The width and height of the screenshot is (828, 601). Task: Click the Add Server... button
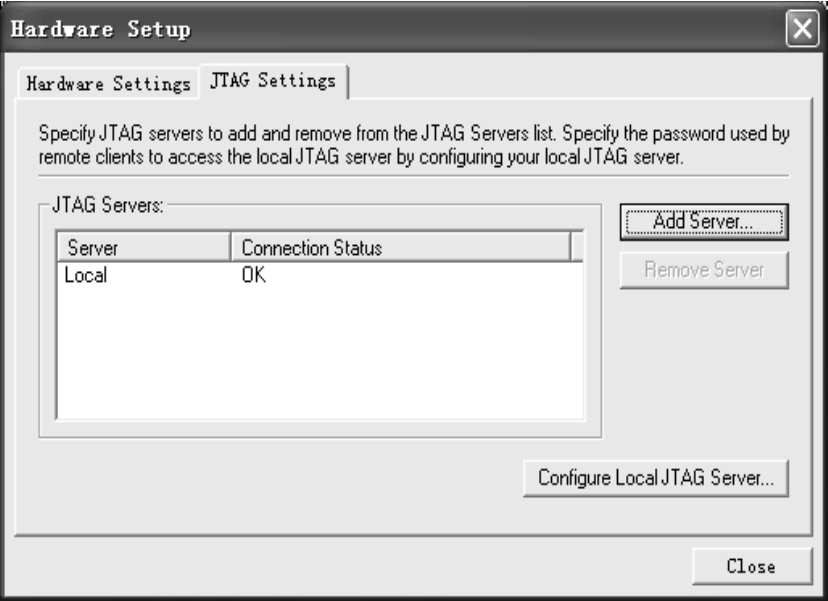704,222
